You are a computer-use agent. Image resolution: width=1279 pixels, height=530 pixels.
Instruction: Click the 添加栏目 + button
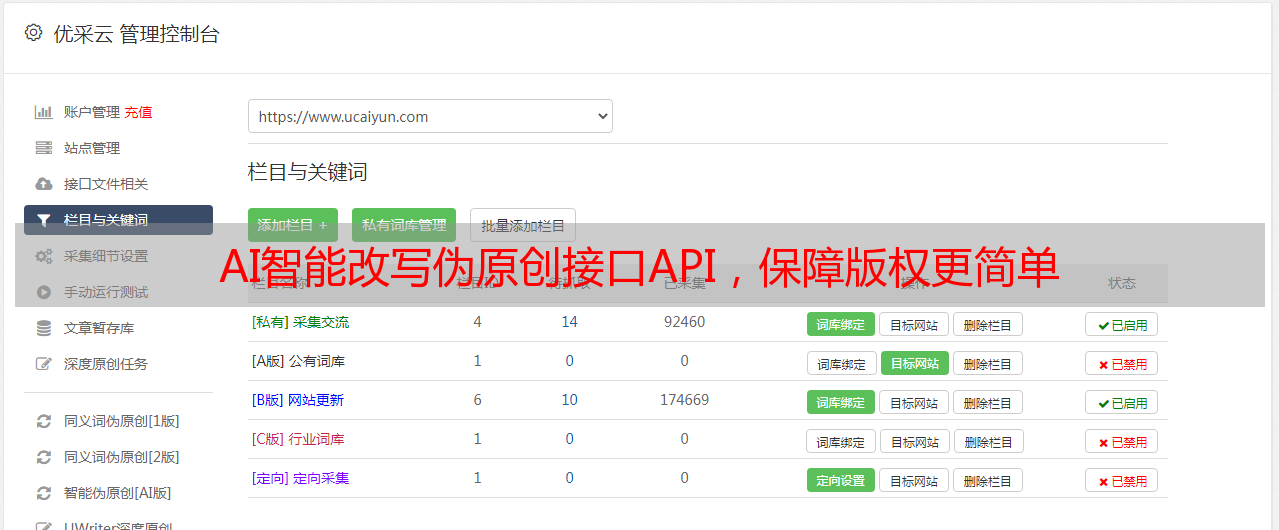coord(292,226)
